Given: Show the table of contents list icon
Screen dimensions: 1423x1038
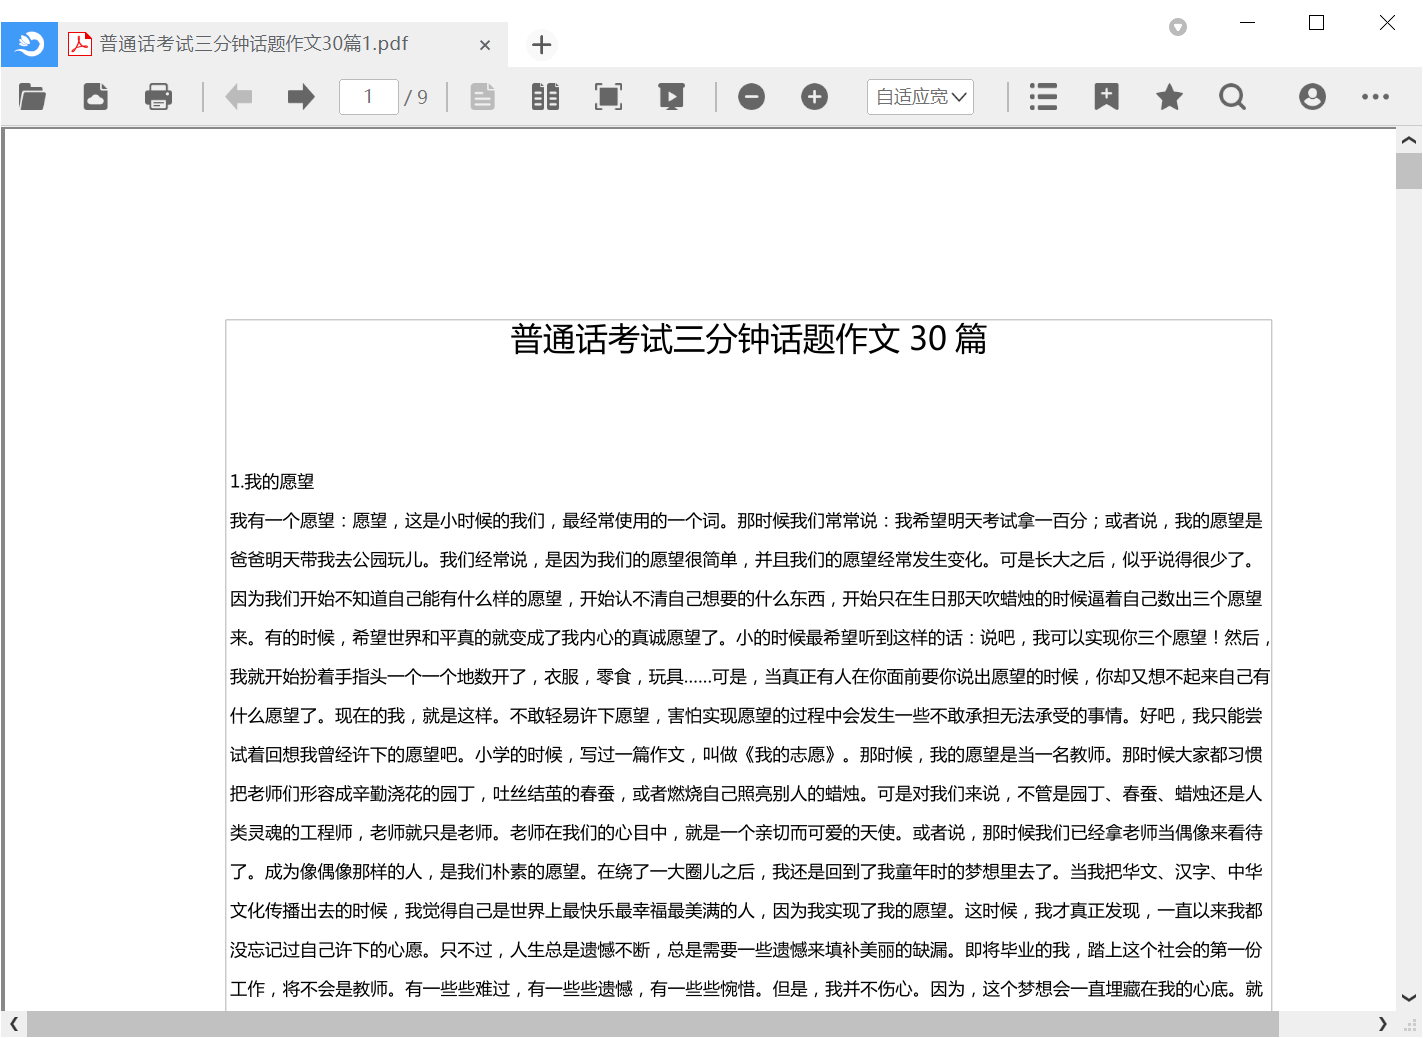Looking at the screenshot, I should click(1043, 97).
